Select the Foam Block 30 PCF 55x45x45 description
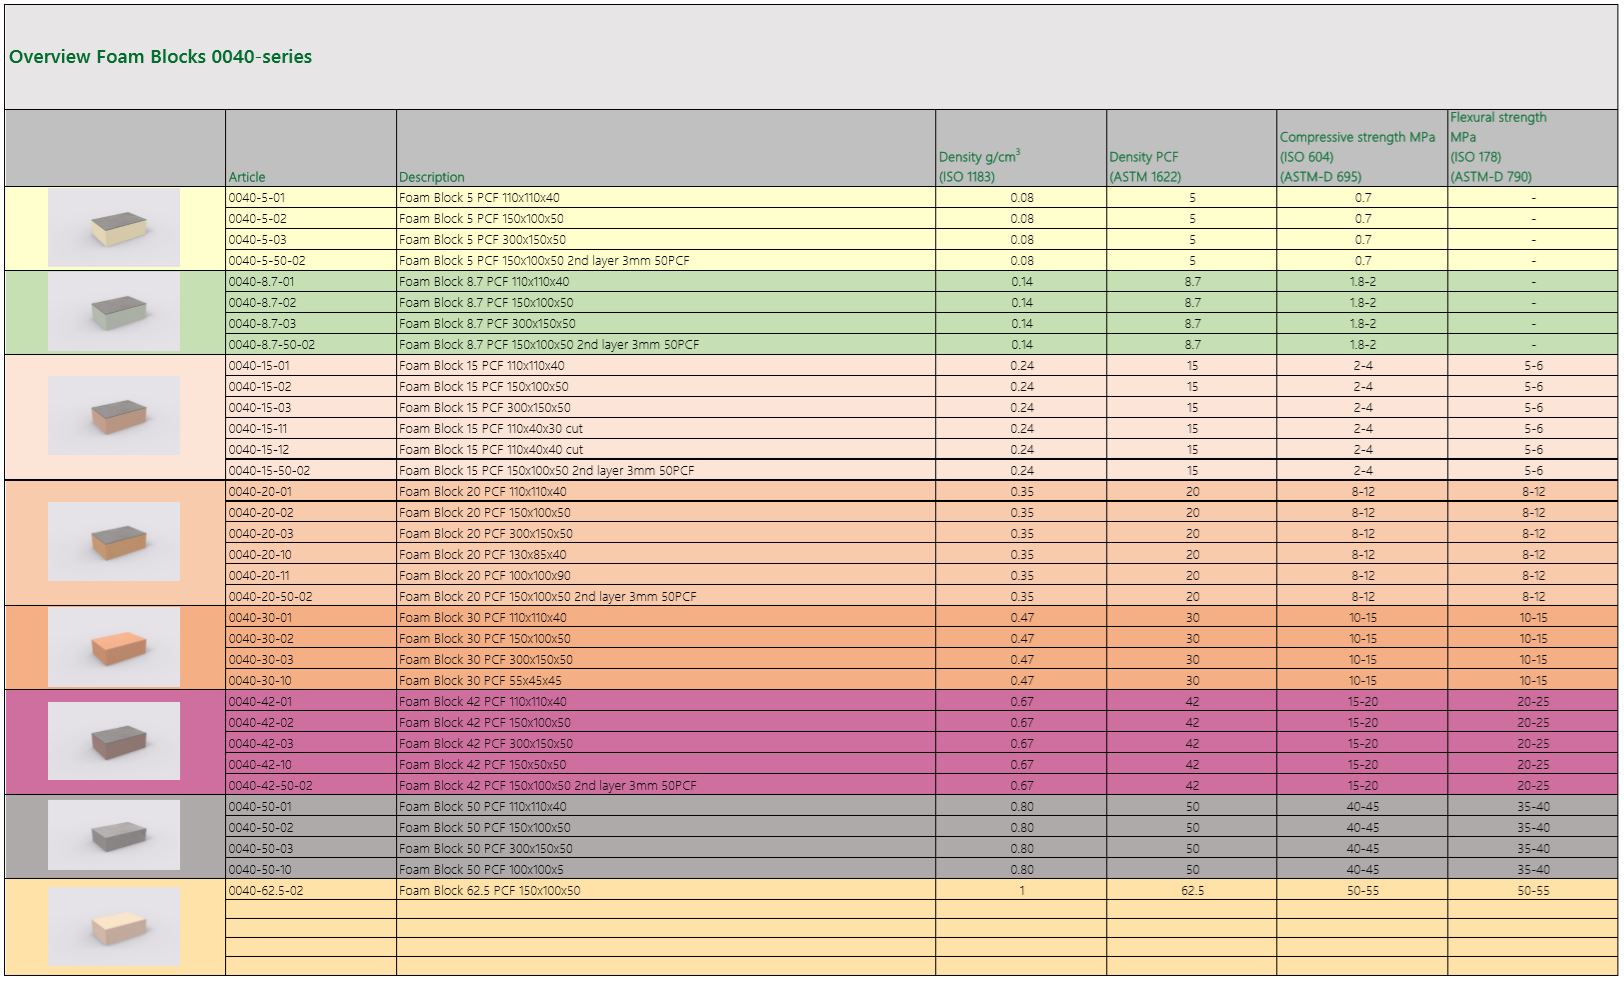The height and width of the screenshot is (981, 1624). coord(480,681)
